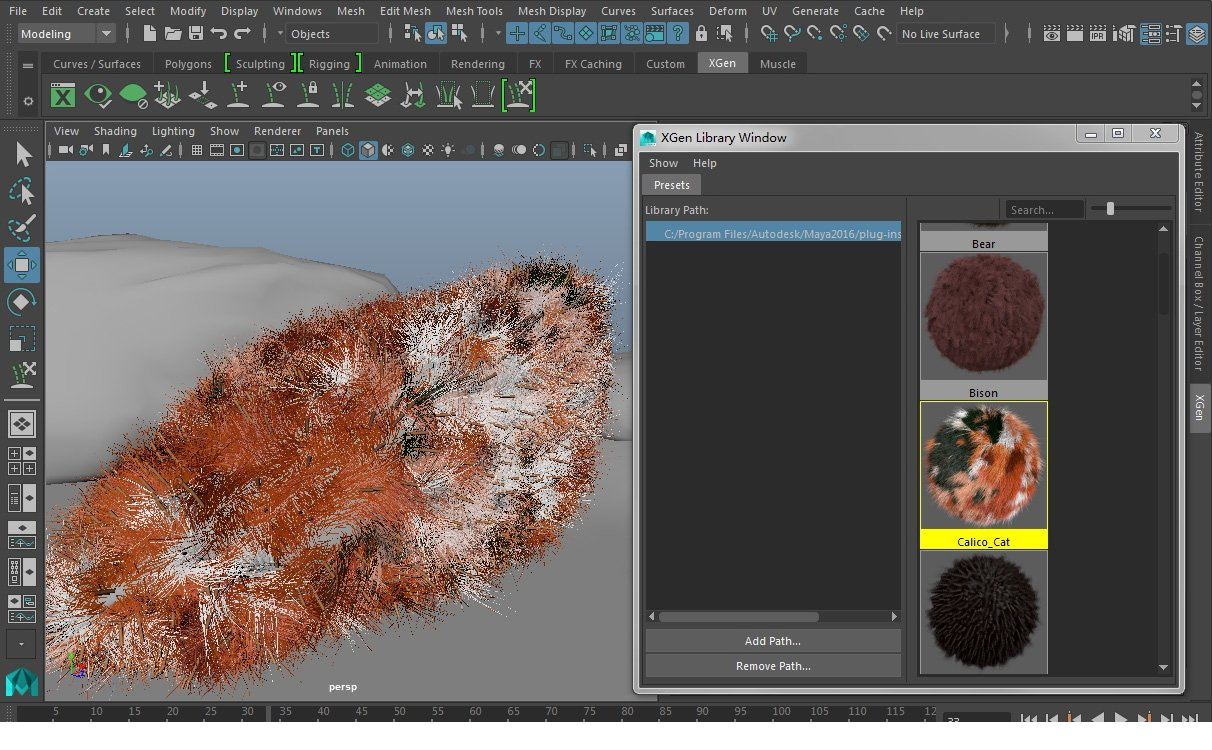Toggle the layered panel icon in status line
Screen dimensions: 1212x750
pos(1197,33)
